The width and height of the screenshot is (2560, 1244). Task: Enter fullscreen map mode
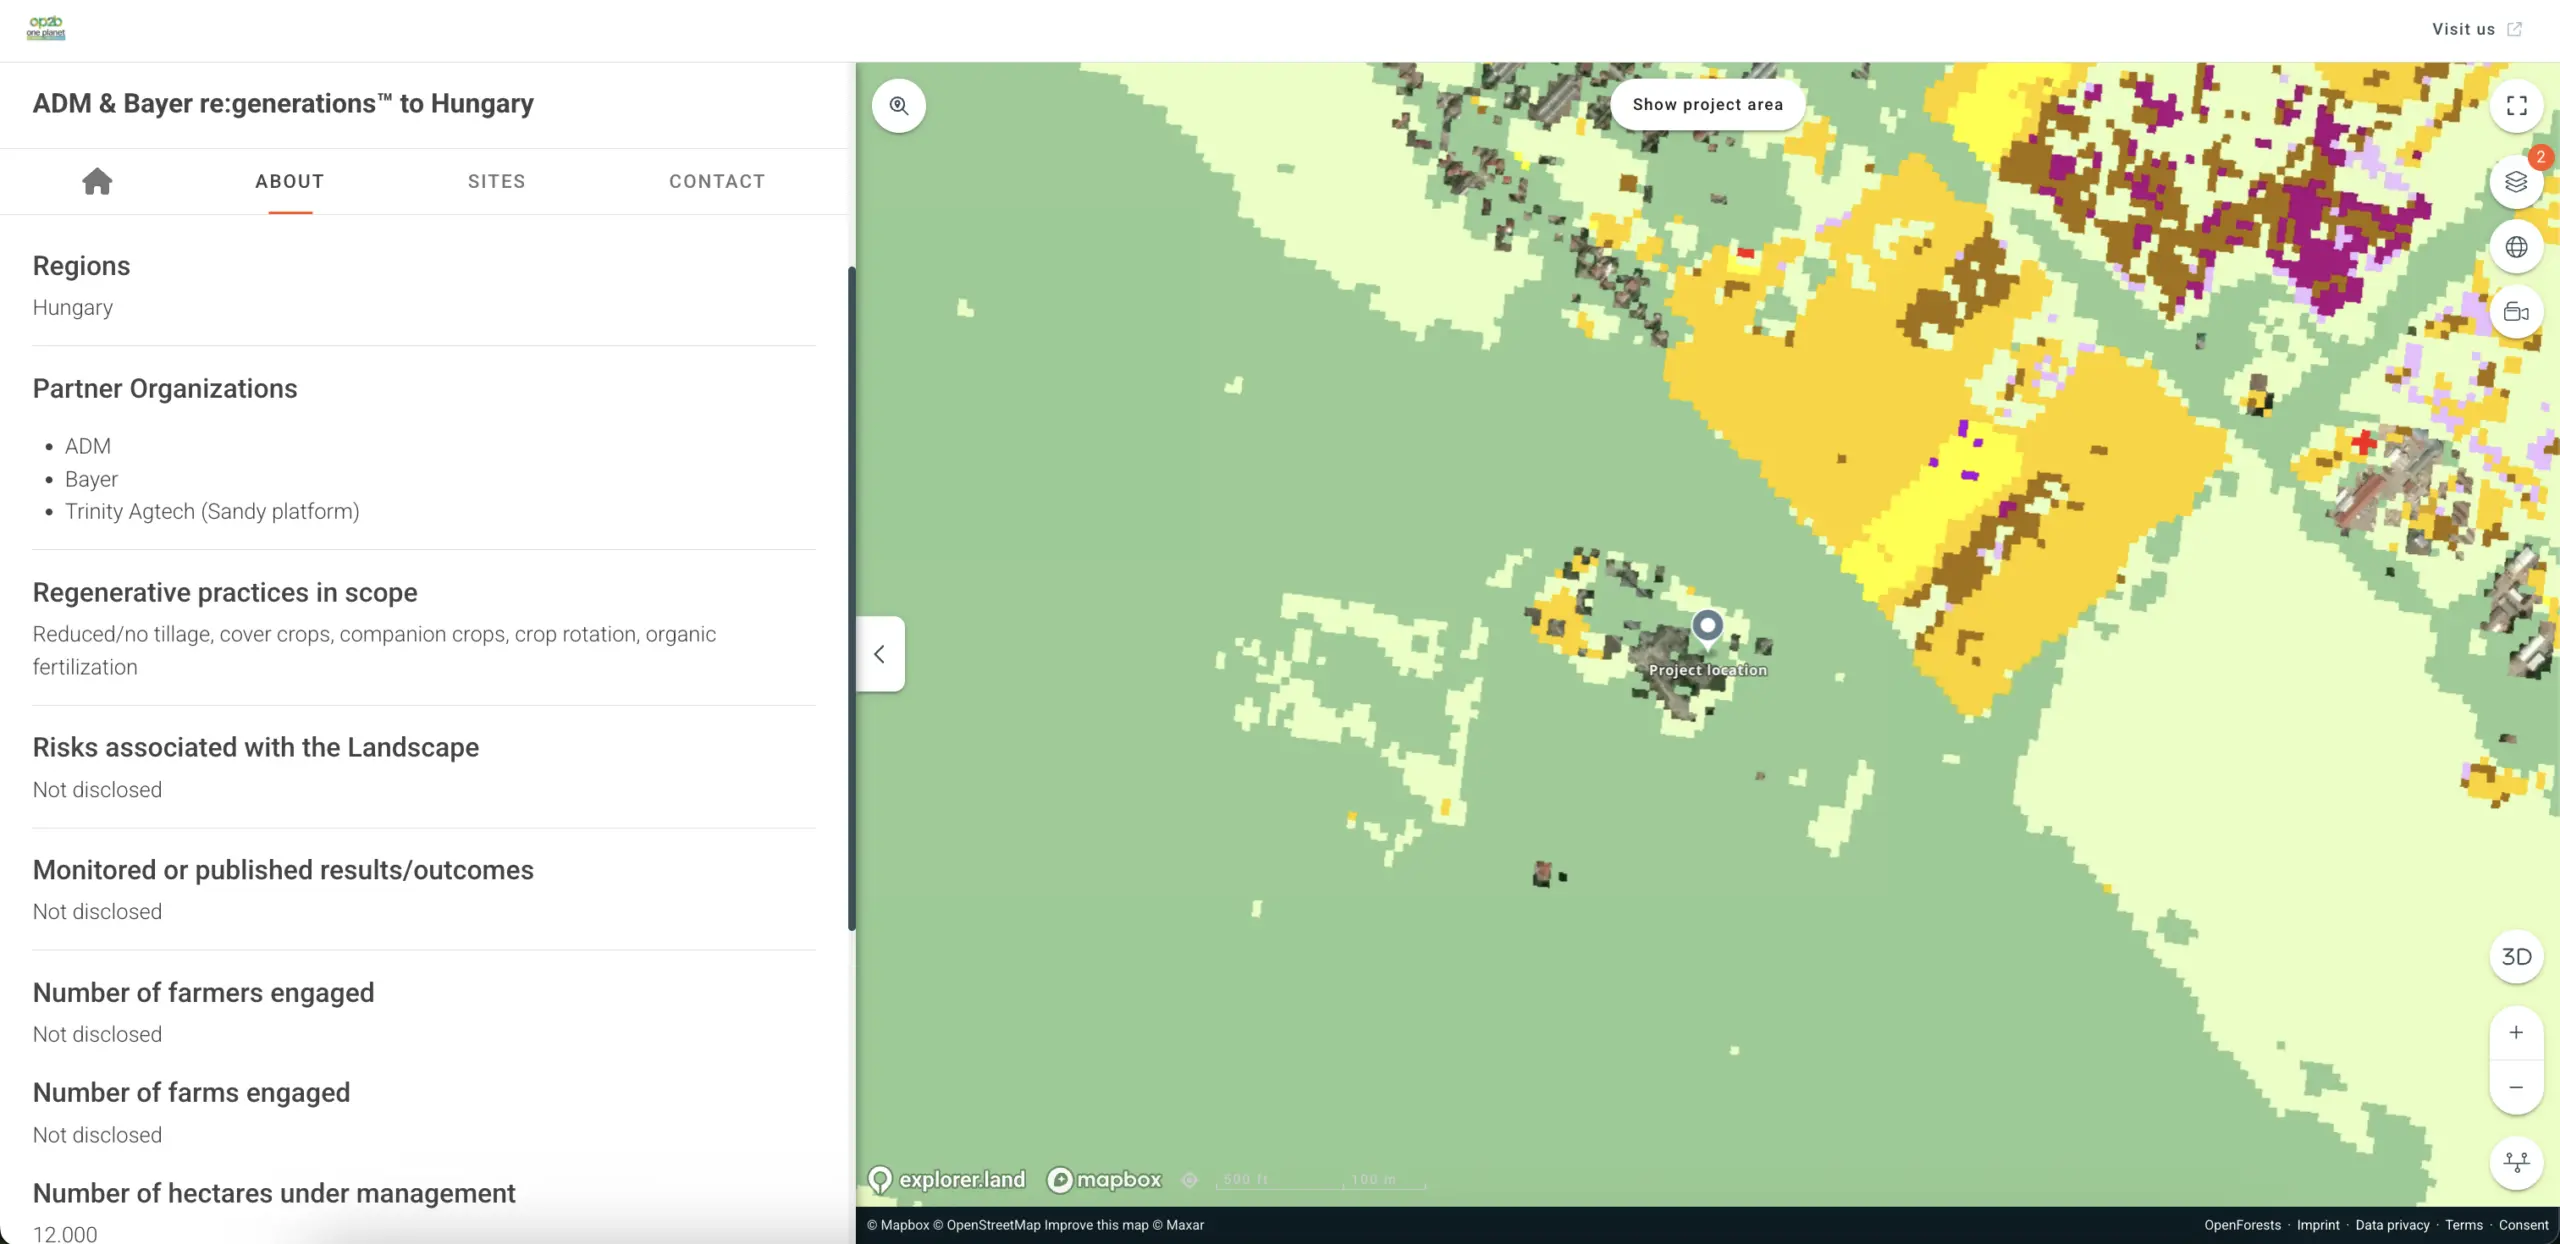point(2516,105)
